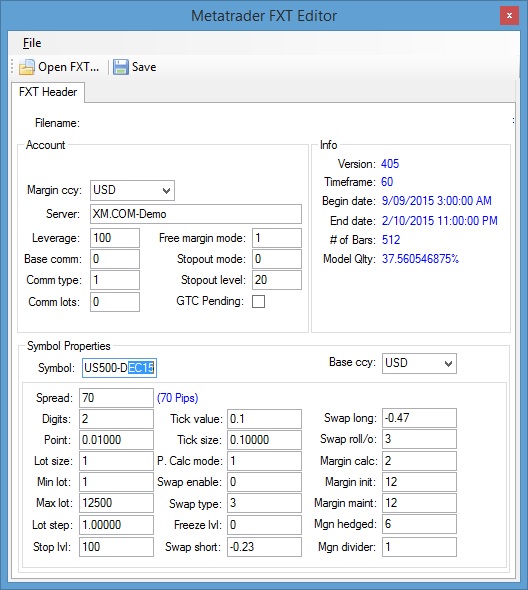Viewport: 528px width, 590px height.
Task: Click the Tick size input field
Action: point(264,440)
